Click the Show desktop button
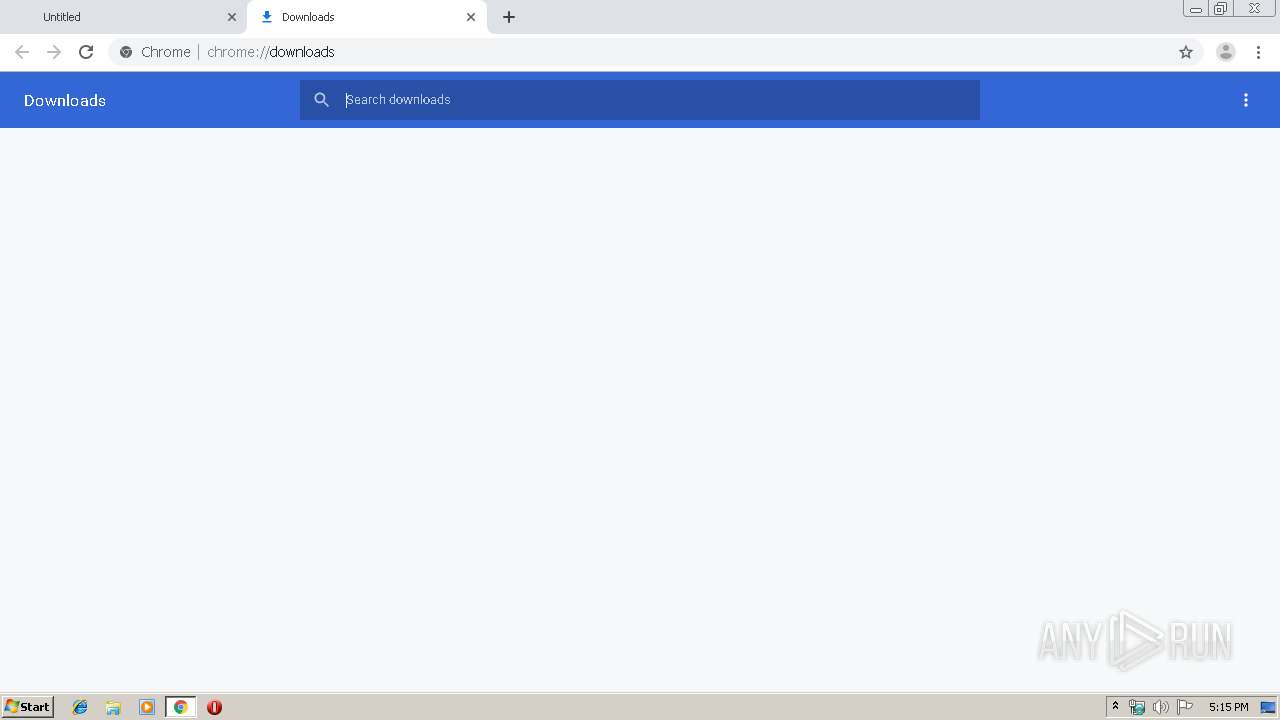 (x=1268, y=707)
